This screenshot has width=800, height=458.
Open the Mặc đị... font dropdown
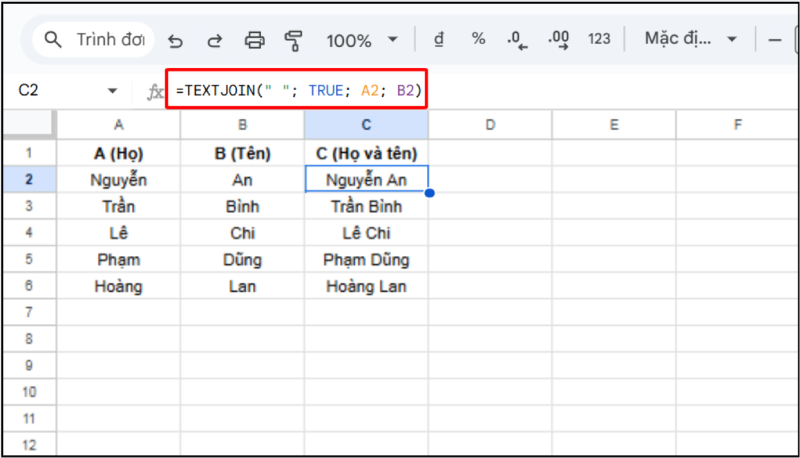coord(690,39)
